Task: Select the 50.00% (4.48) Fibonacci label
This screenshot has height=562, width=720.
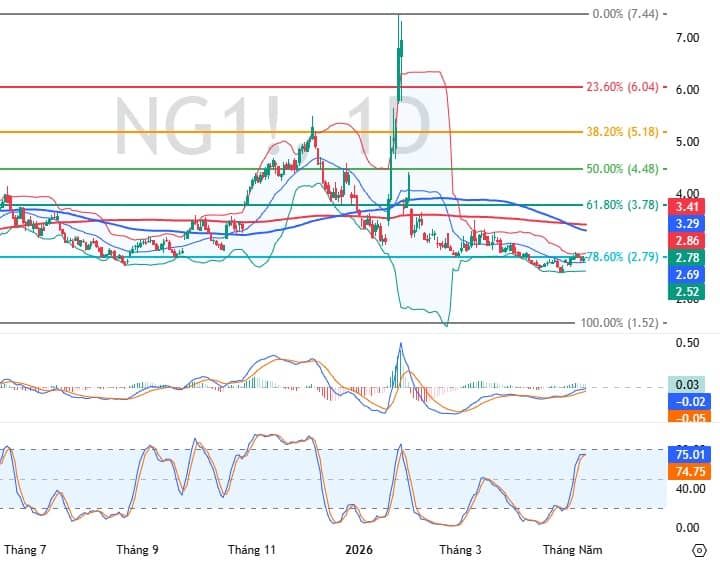Action: click(622, 169)
